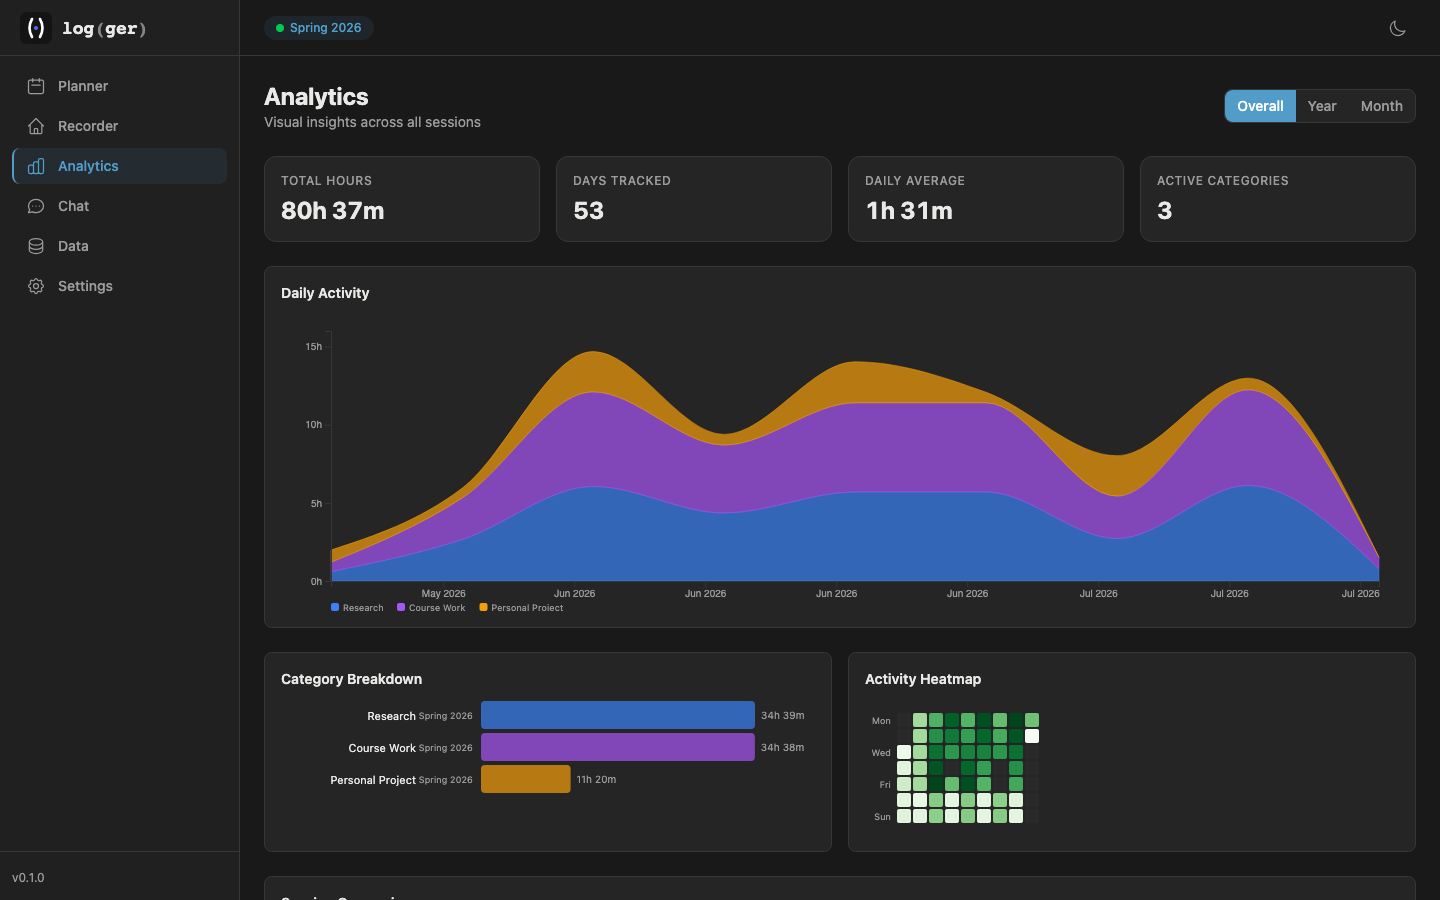Click the white heatmap cell in the second row
Screen dimensions: 1440x900
1032,736
